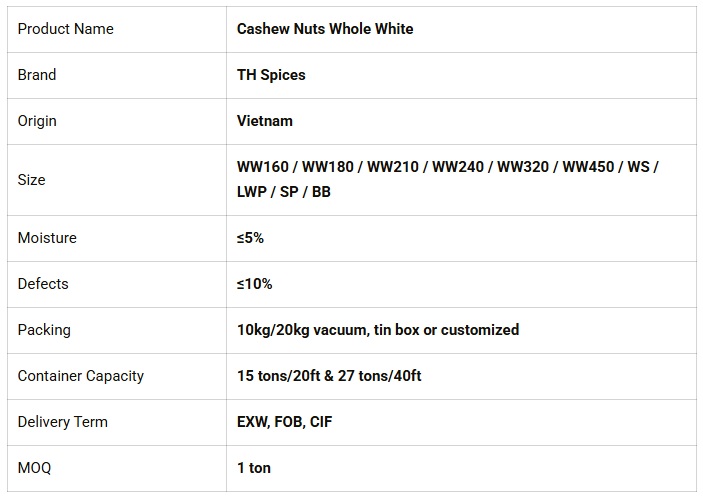Select the ≤10% defects value
Image resolution: width=703 pixels, height=498 pixels.
pyautogui.click(x=254, y=284)
